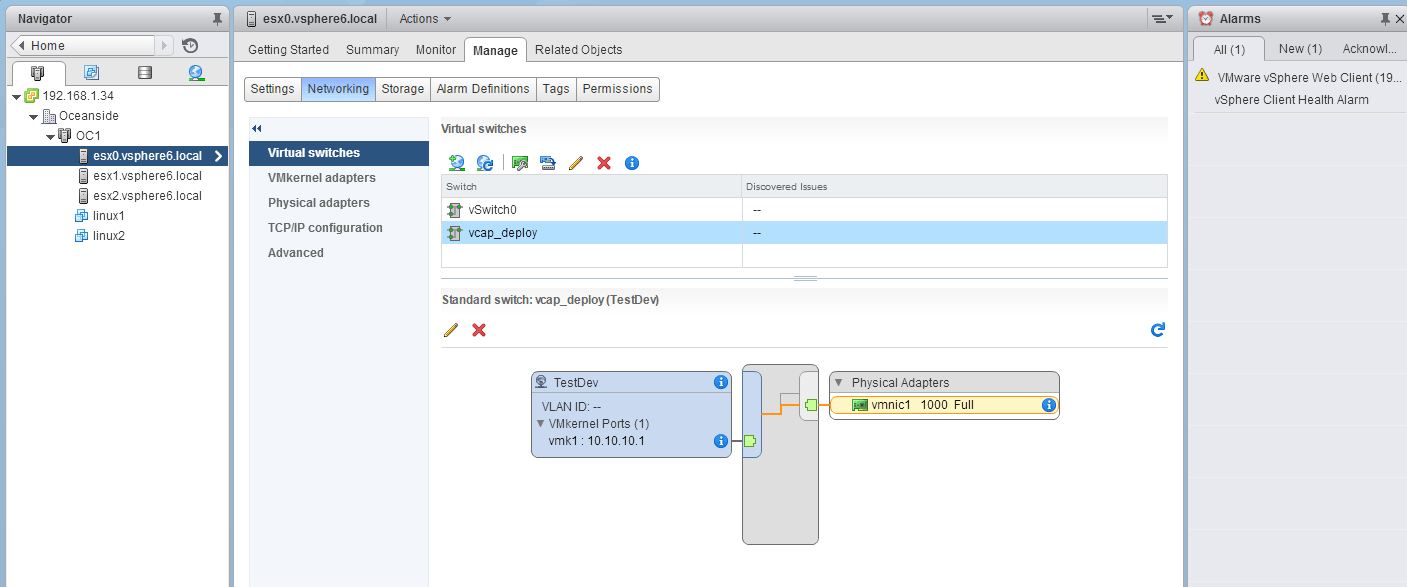Collapse the 192.168.1.34 vCenter tree node
Screen dimensions: 1407x587
(x=17, y=96)
